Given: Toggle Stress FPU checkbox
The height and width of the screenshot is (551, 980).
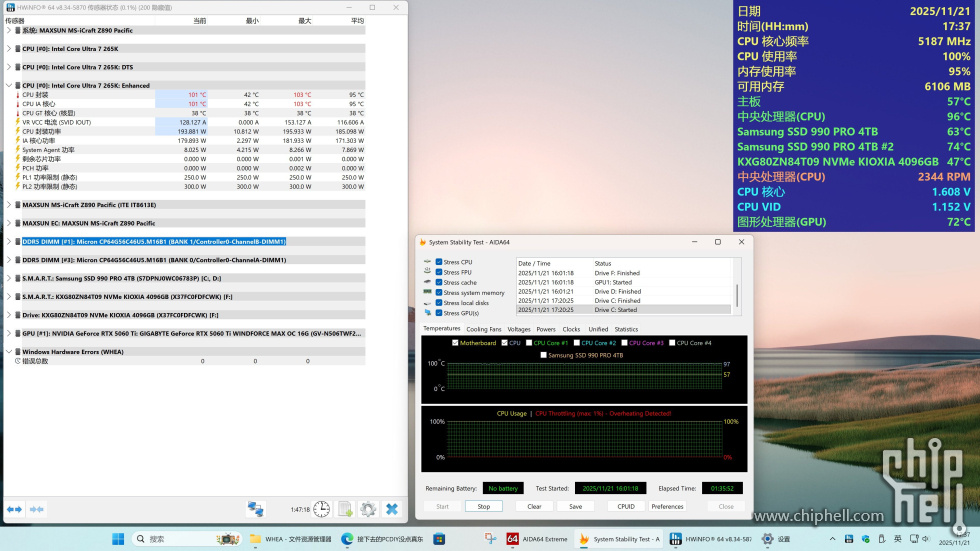Looking at the screenshot, I should (439, 272).
